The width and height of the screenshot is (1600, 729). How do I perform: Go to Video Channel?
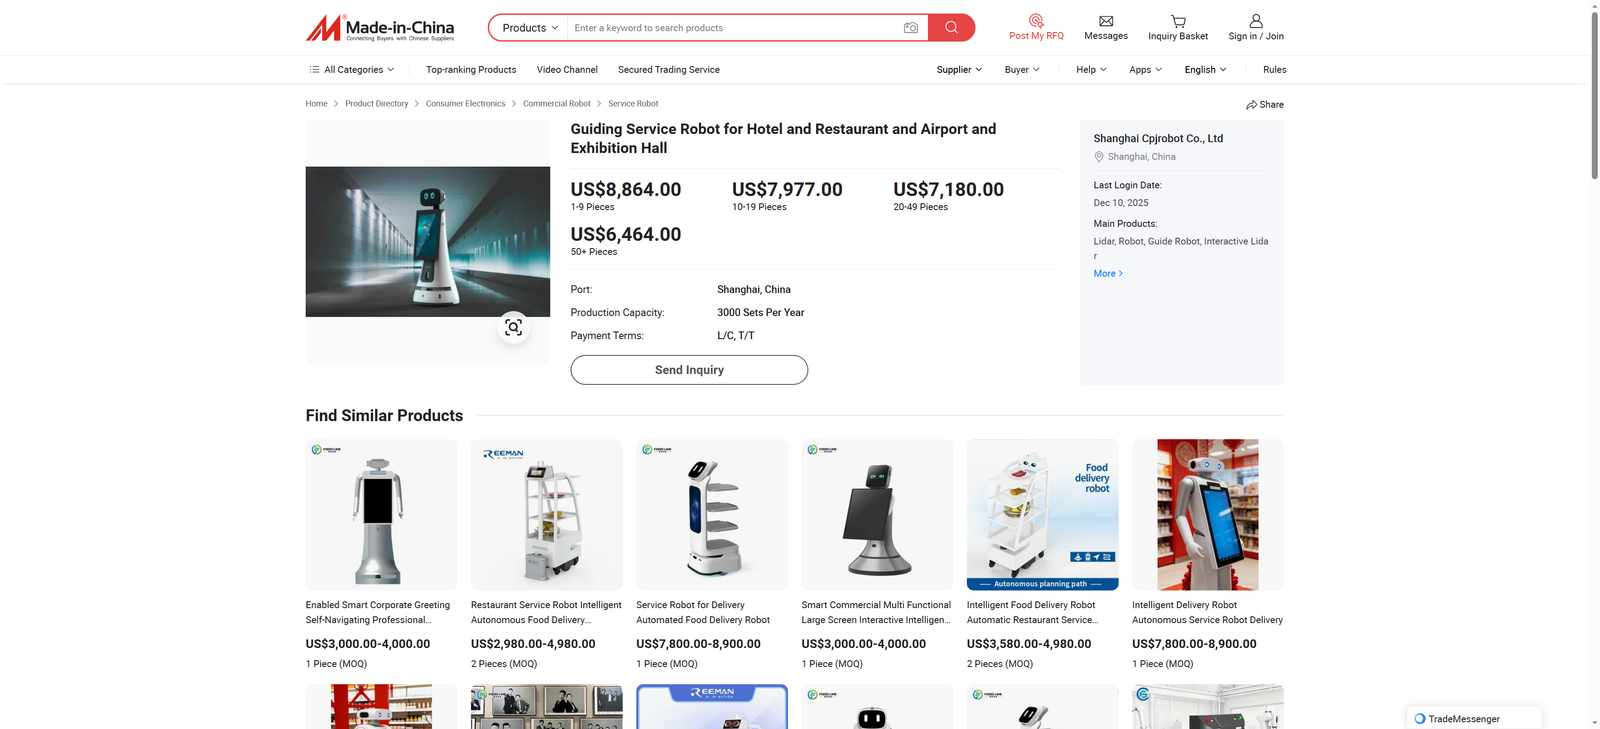[x=567, y=70]
